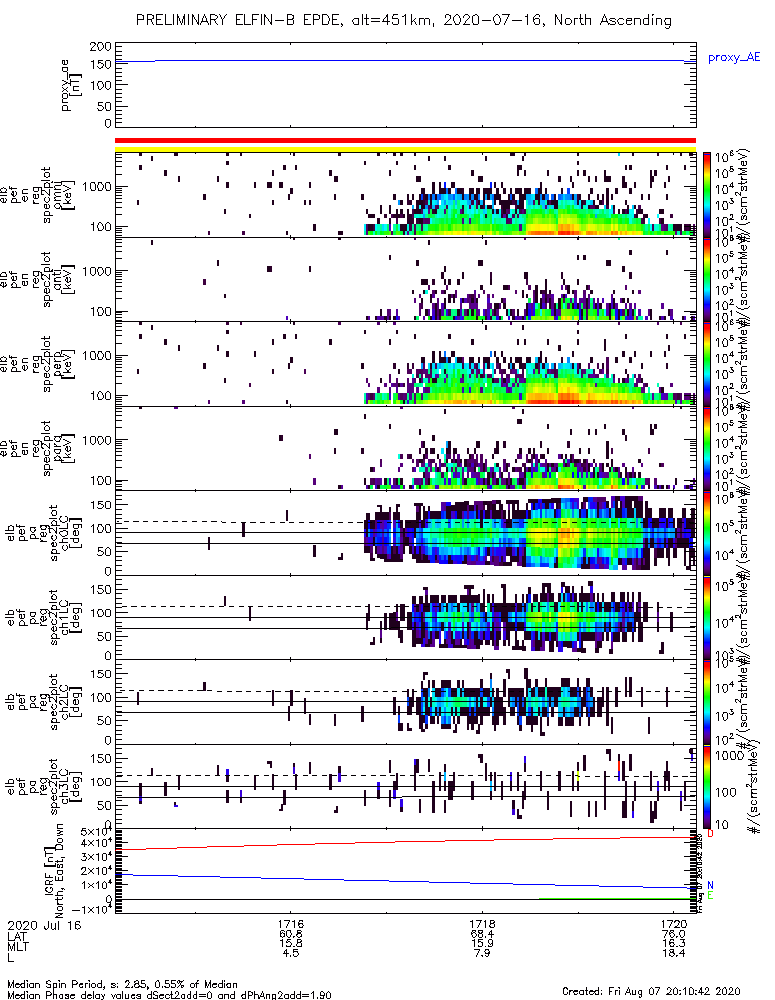775x1000 pixels.
Task: Click the ch2LC pitch-angle color scale bar
Action: (x=707, y=702)
